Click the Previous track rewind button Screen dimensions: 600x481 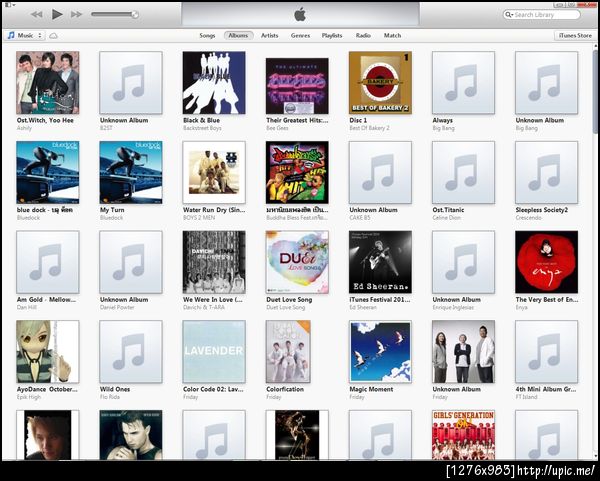point(37,15)
